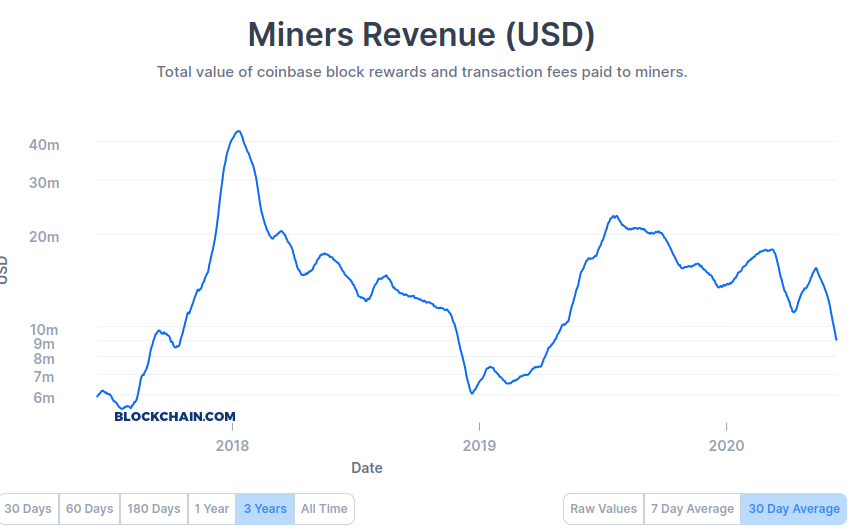Click the 2020 tick on the date axis
This screenshot has width=866, height=532.
726,445
